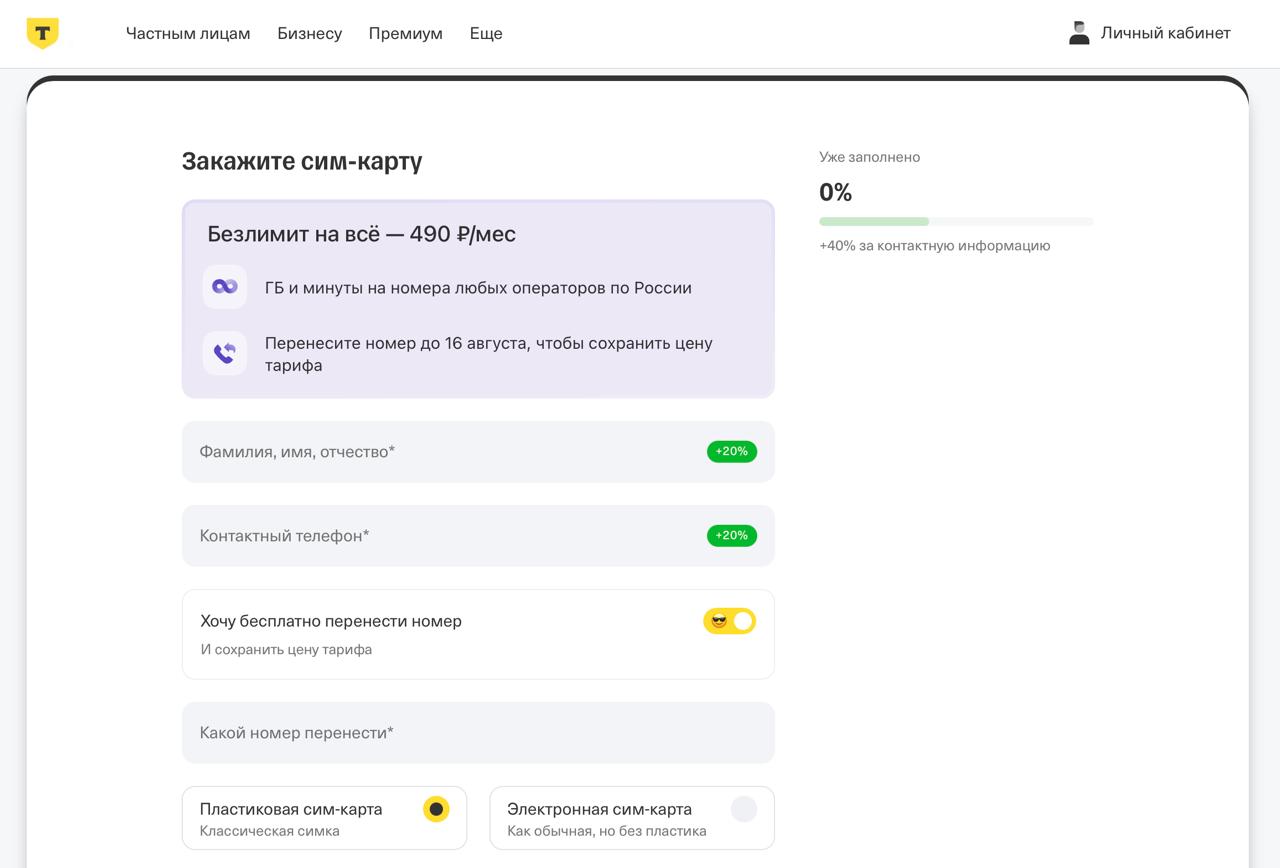Image resolution: width=1280 pixels, height=868 pixels.
Task: Click the Безлимит на всё — 490 ₽/мес title
Action: 362,234
